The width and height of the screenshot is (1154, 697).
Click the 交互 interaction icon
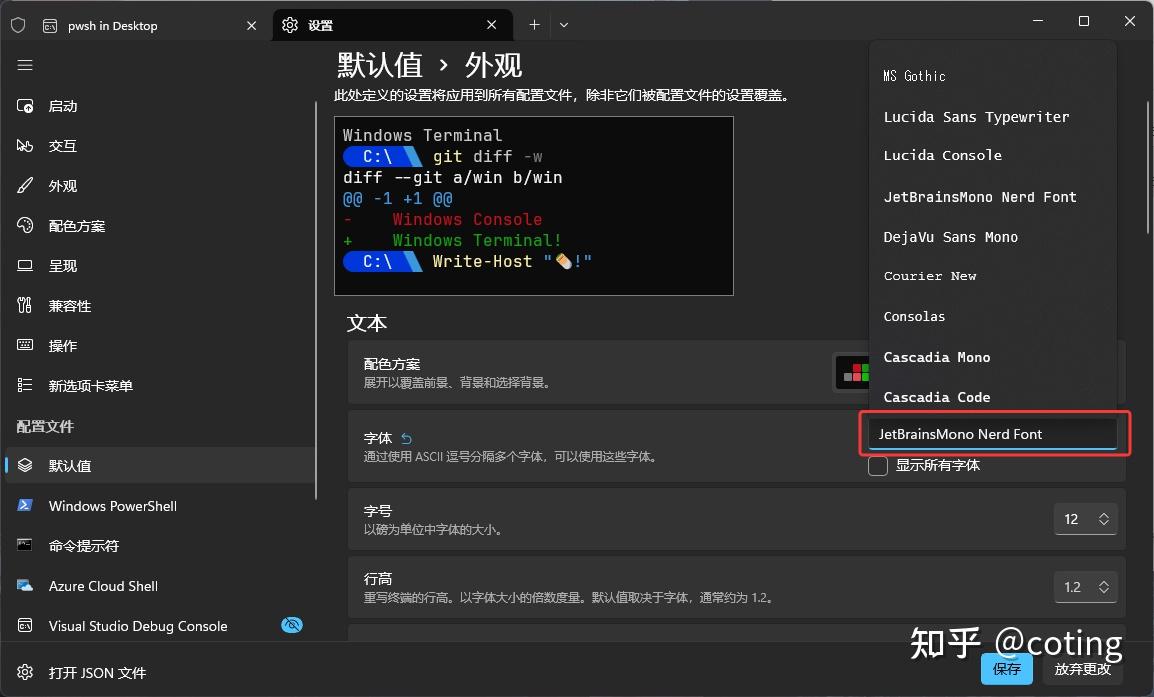click(x=25, y=146)
